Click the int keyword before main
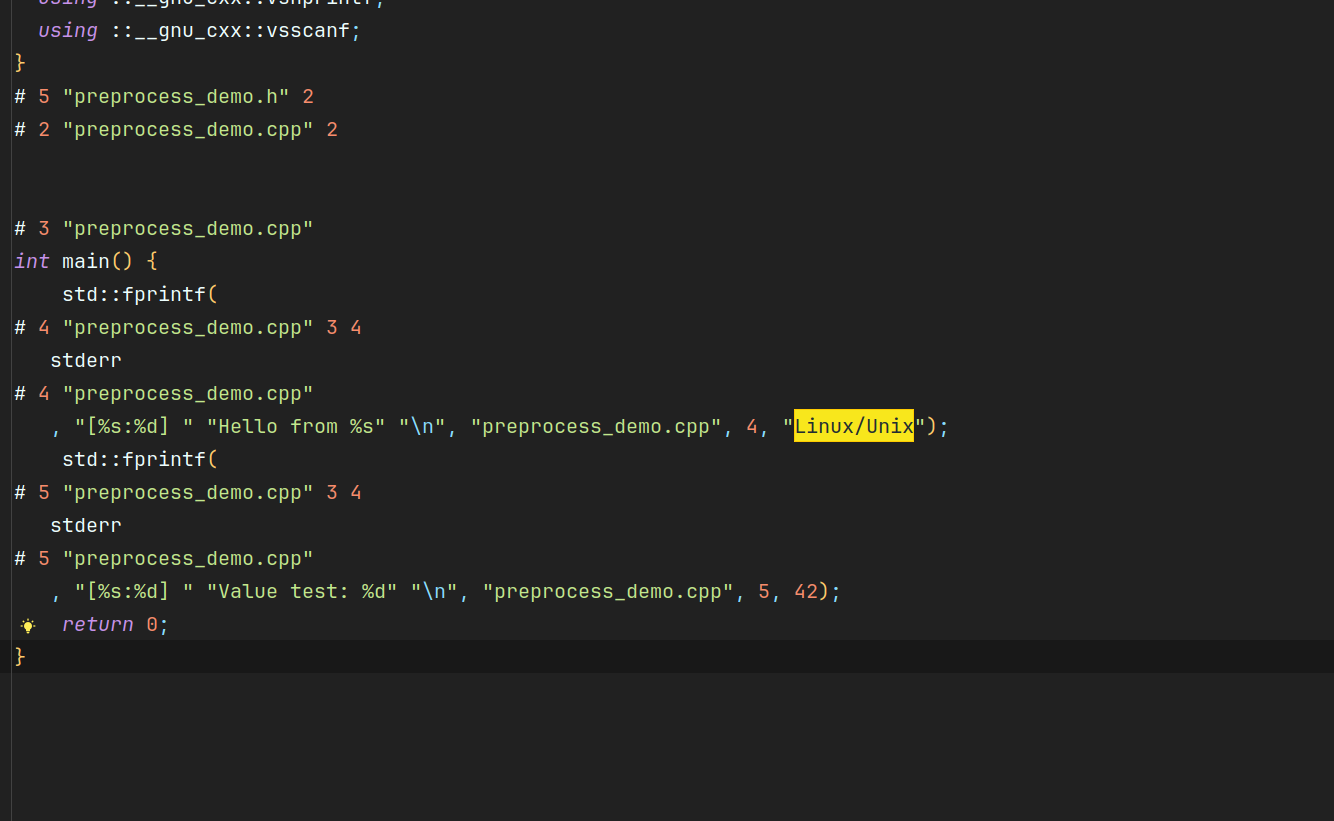Screen dimensions: 1334x821 (x=32, y=262)
